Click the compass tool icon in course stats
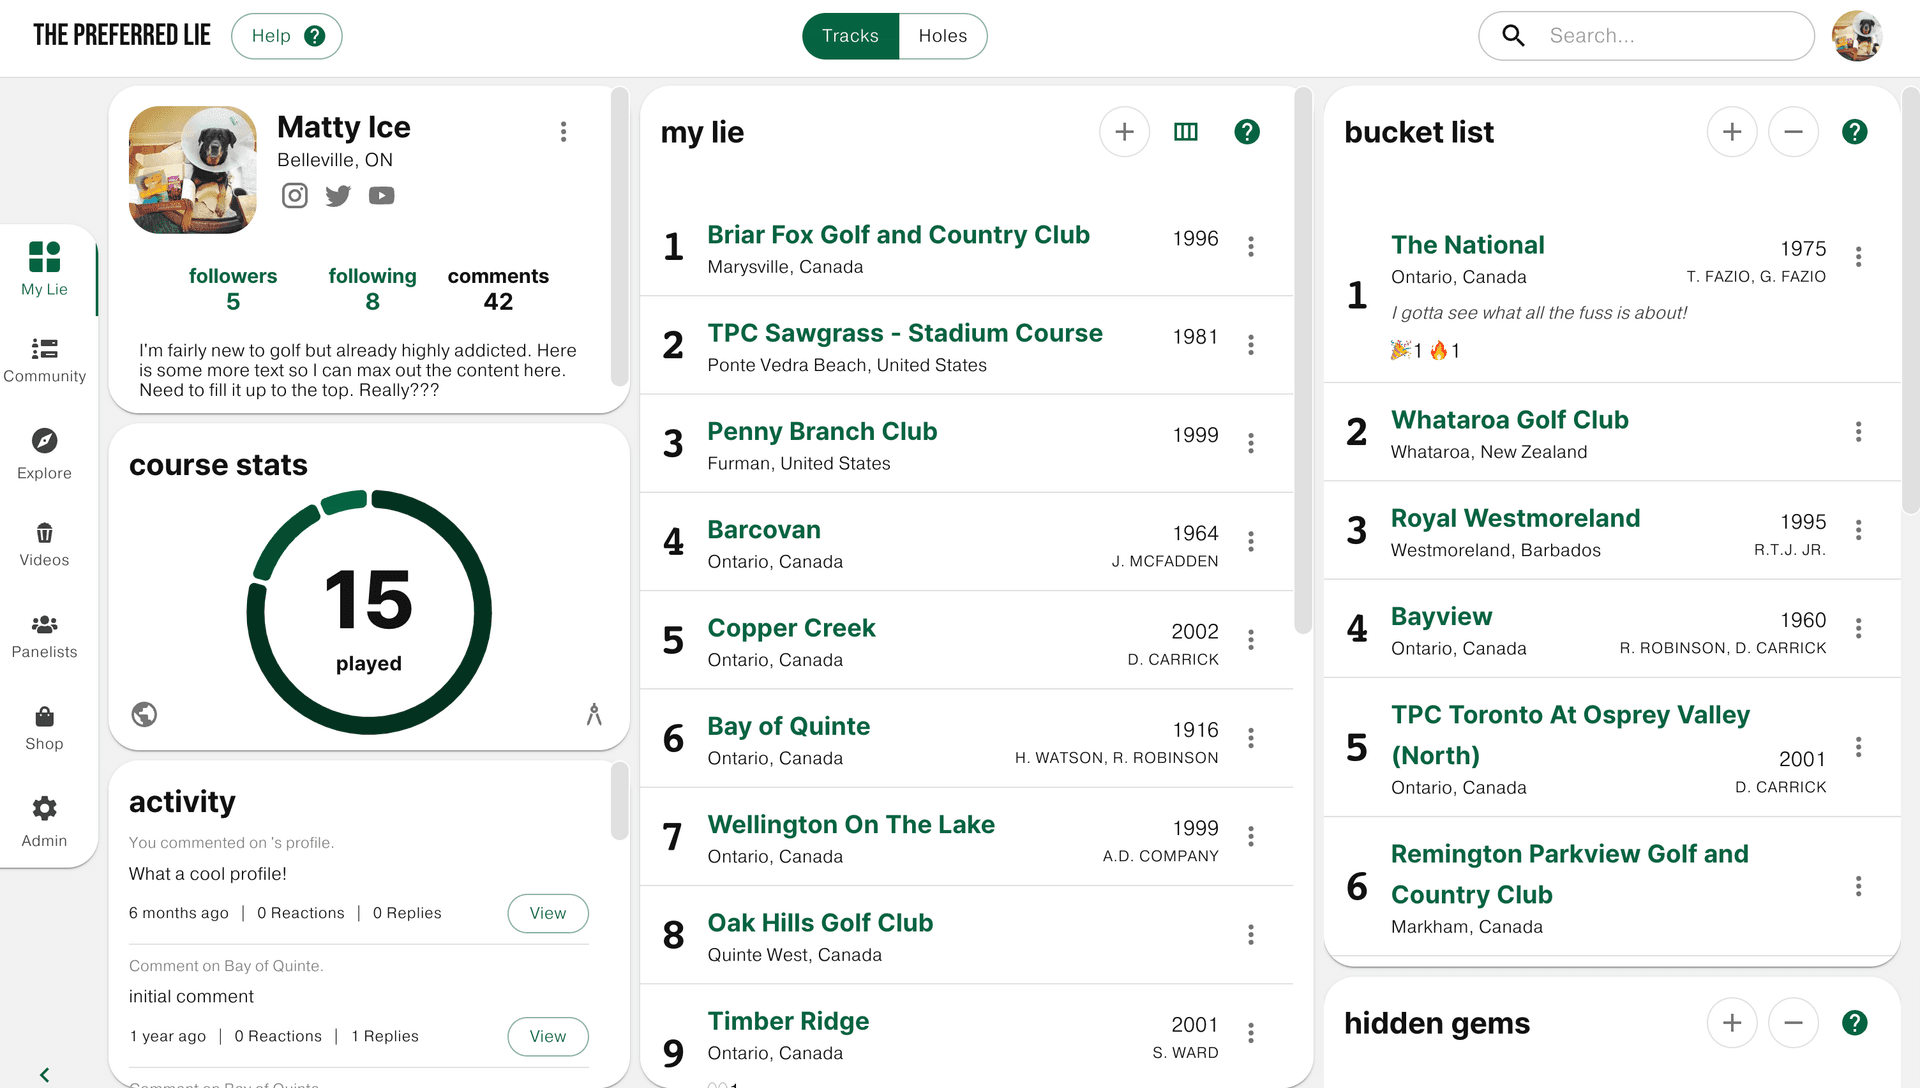This screenshot has width=1920, height=1088. [594, 714]
